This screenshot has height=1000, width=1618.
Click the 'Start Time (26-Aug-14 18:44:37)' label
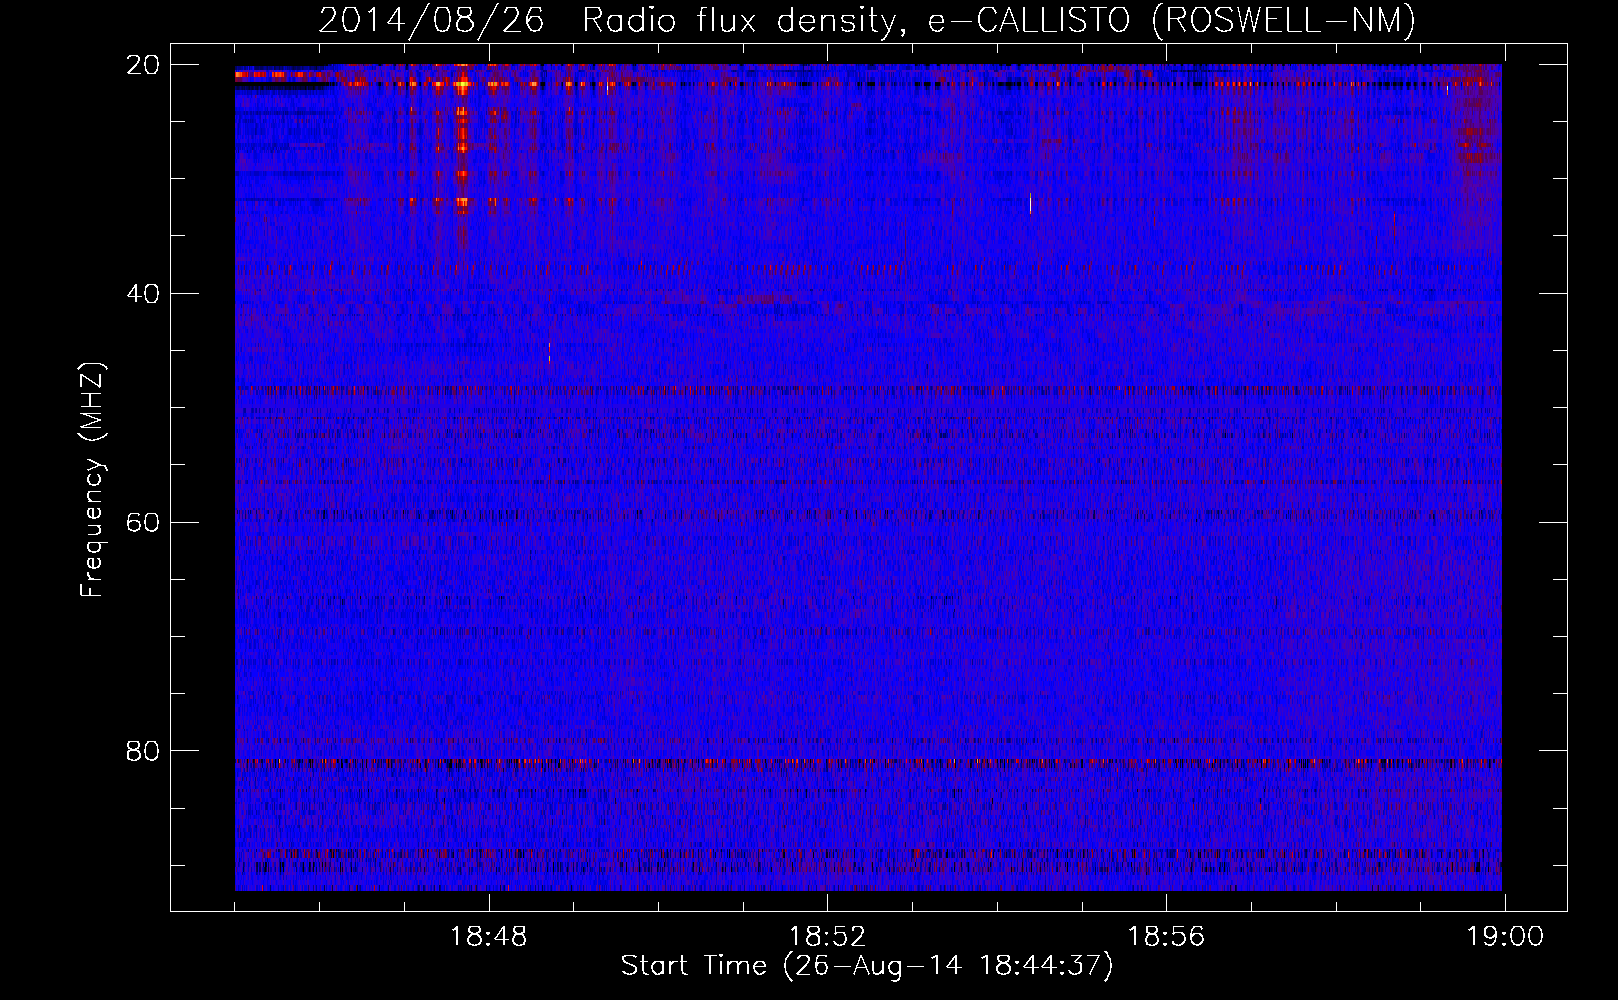click(x=867, y=966)
